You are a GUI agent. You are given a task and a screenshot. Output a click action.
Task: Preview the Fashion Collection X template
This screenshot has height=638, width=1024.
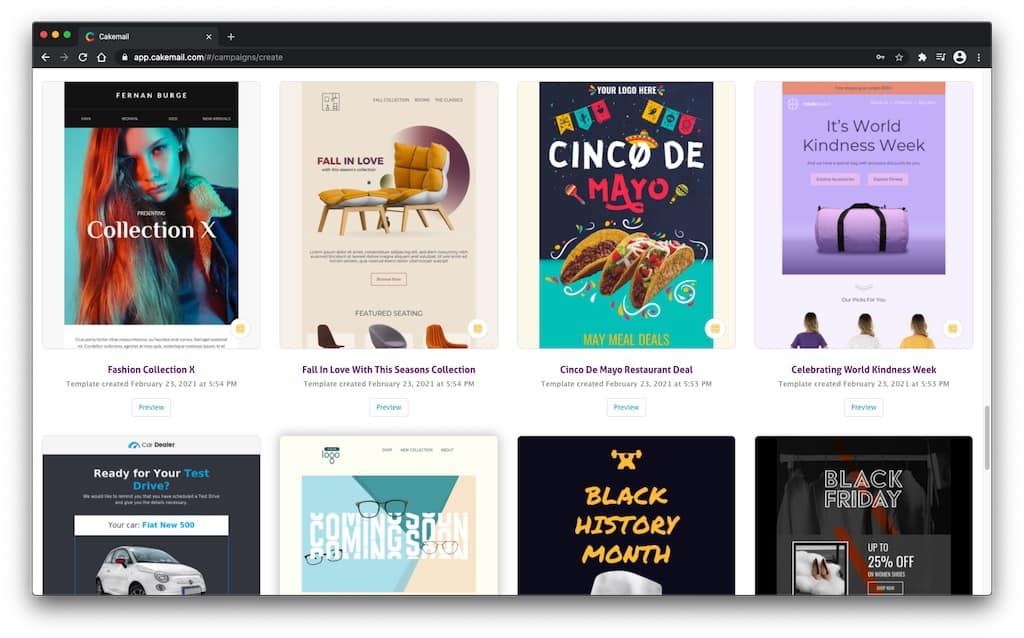pyautogui.click(x=152, y=407)
